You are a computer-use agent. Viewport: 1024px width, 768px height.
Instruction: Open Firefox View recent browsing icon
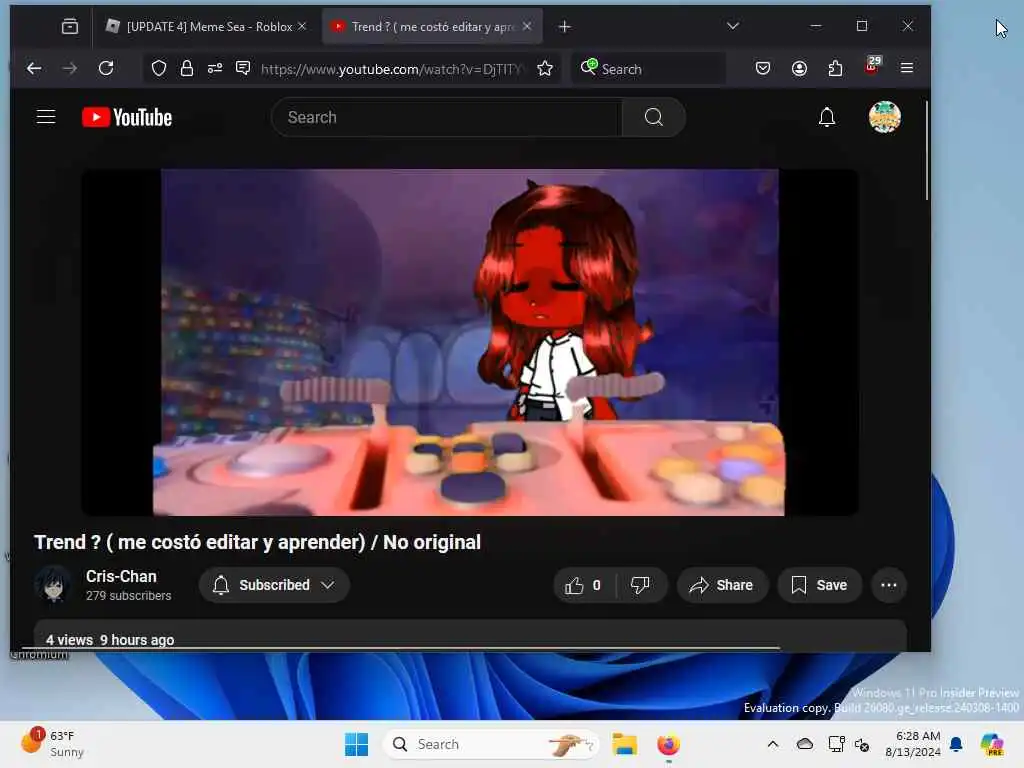point(70,26)
